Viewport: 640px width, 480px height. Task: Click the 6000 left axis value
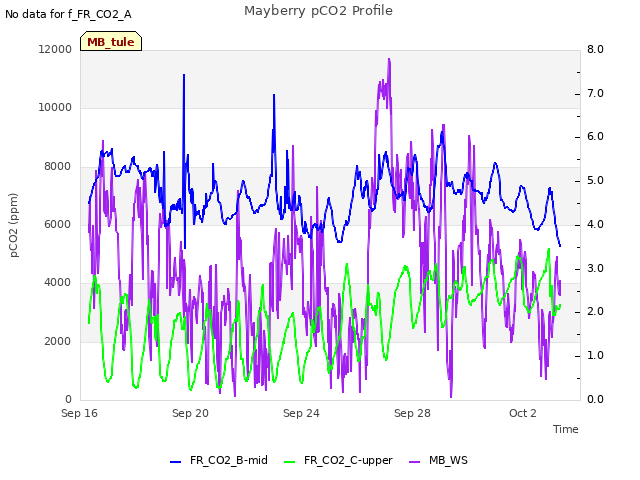[58, 224]
